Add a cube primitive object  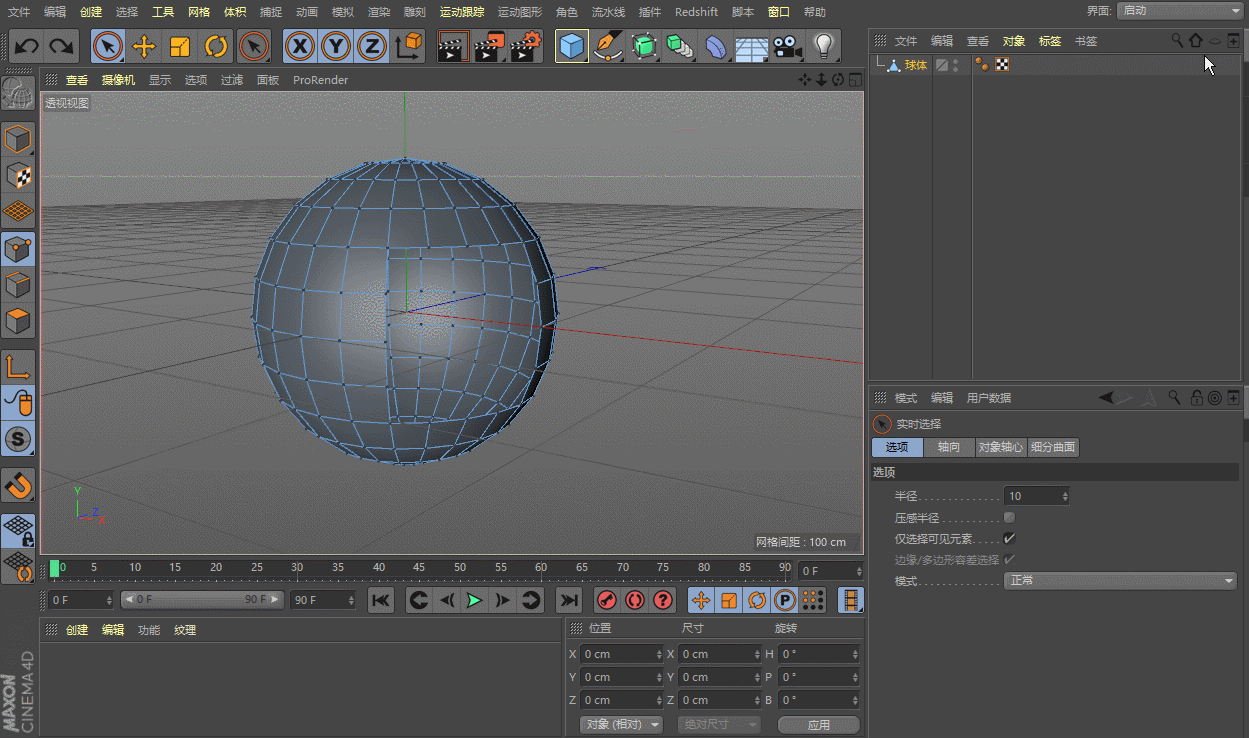[x=571, y=47]
